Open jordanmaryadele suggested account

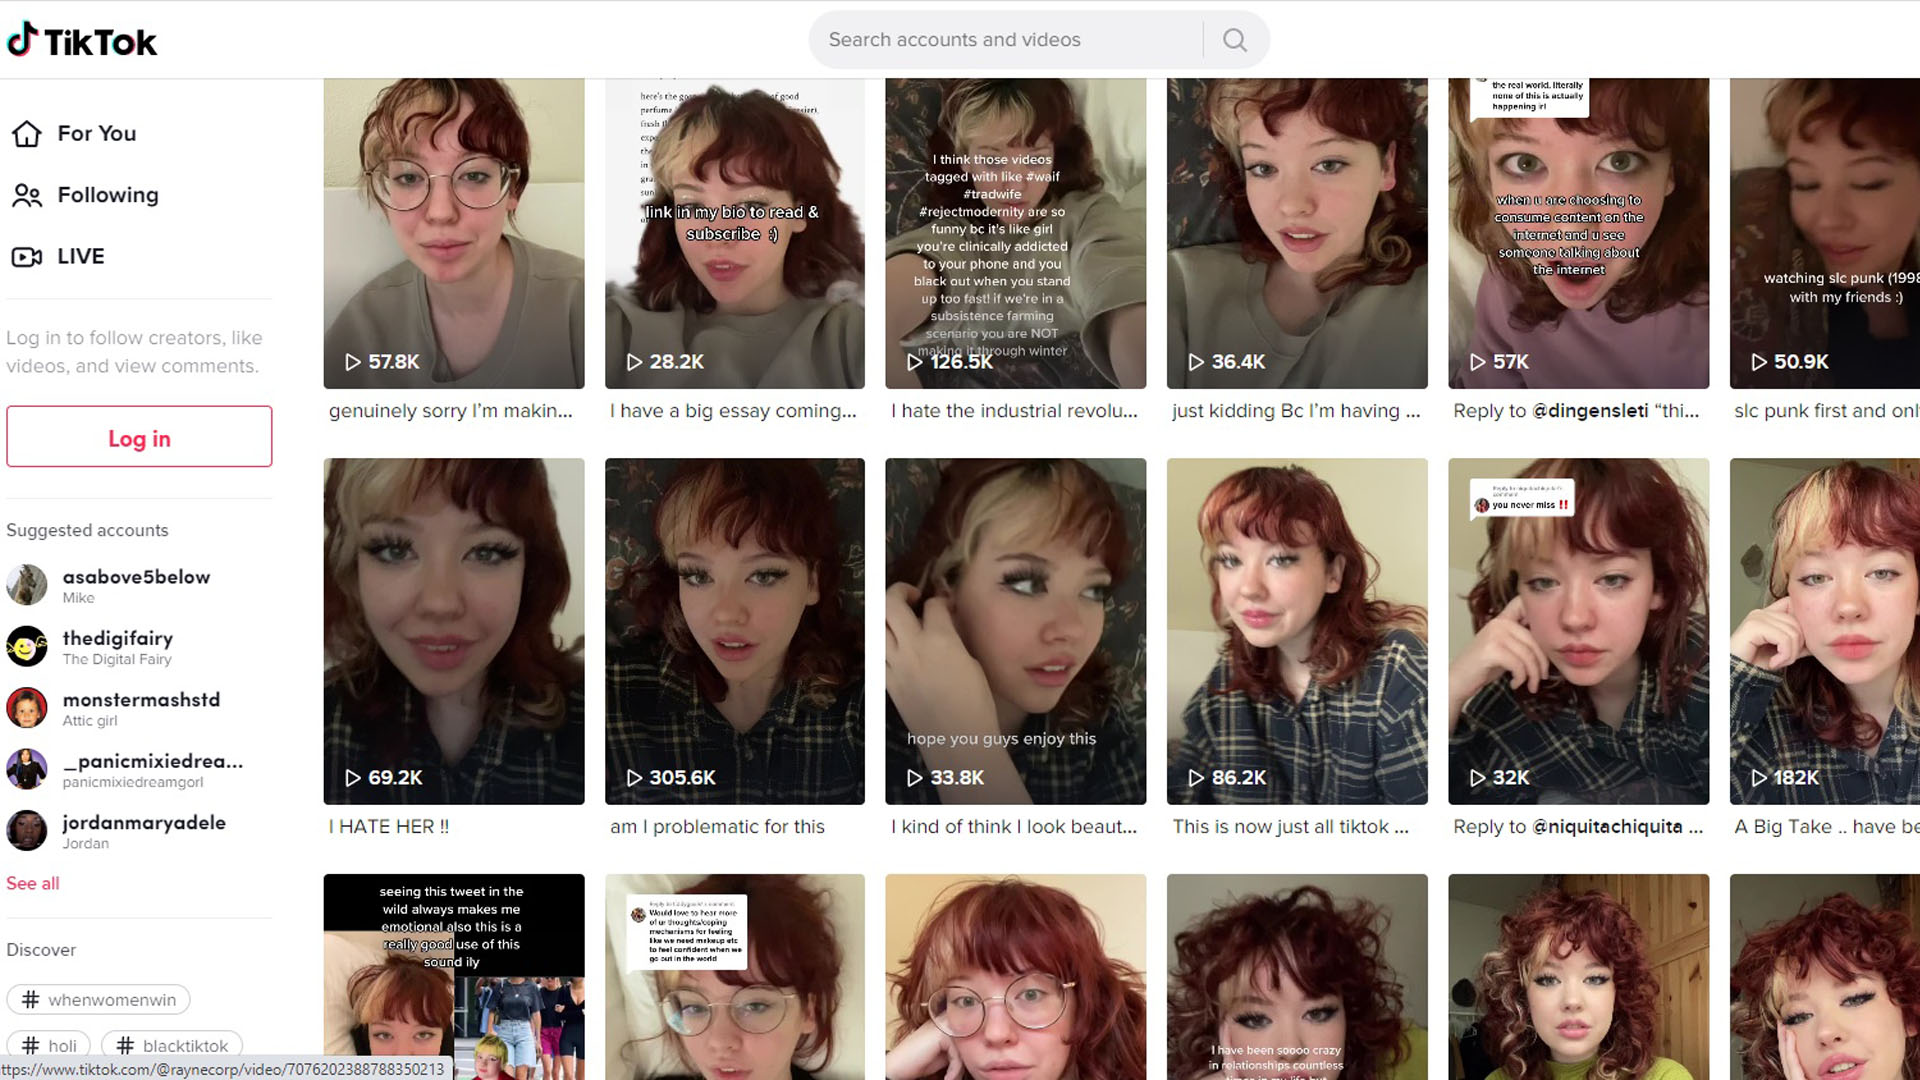click(144, 831)
